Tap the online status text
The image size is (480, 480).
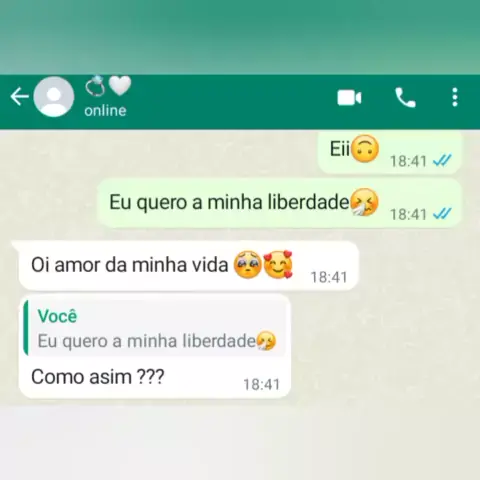pos(105,111)
